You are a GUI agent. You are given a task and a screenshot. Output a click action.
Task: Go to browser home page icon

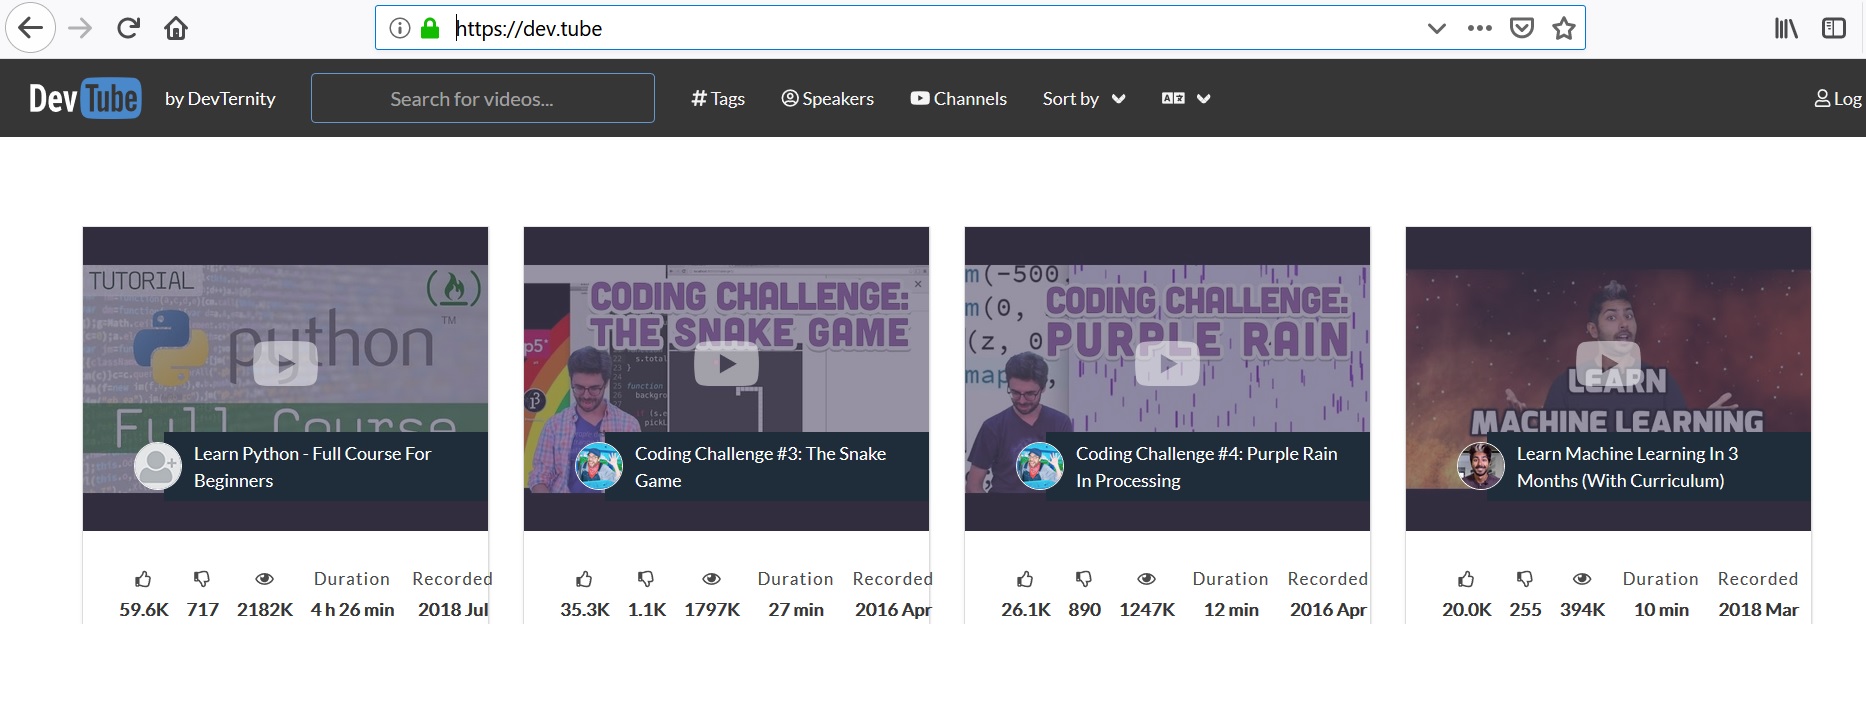coord(176,28)
